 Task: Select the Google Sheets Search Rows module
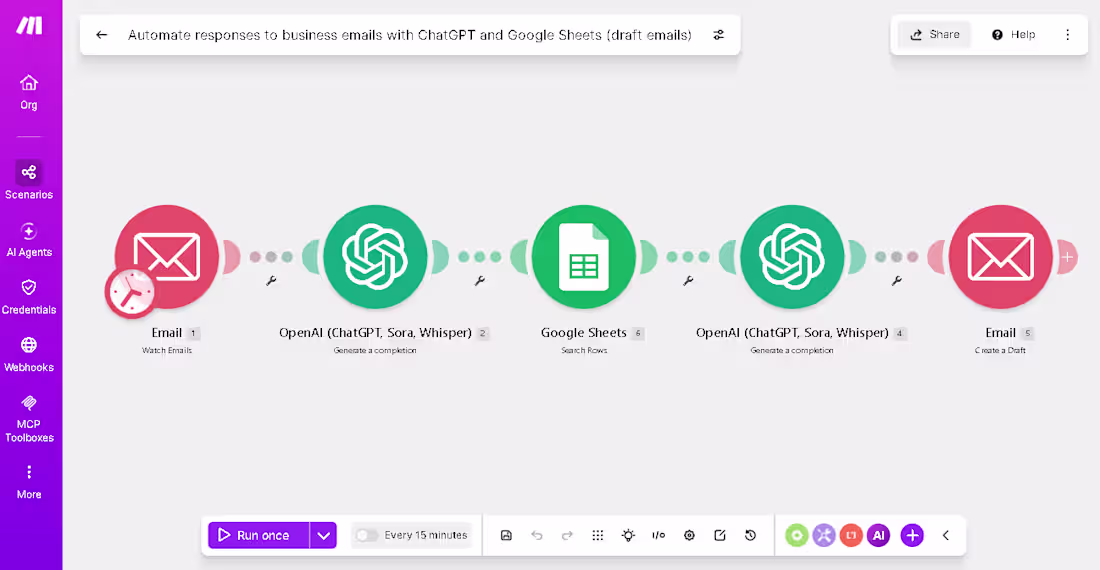click(x=584, y=257)
